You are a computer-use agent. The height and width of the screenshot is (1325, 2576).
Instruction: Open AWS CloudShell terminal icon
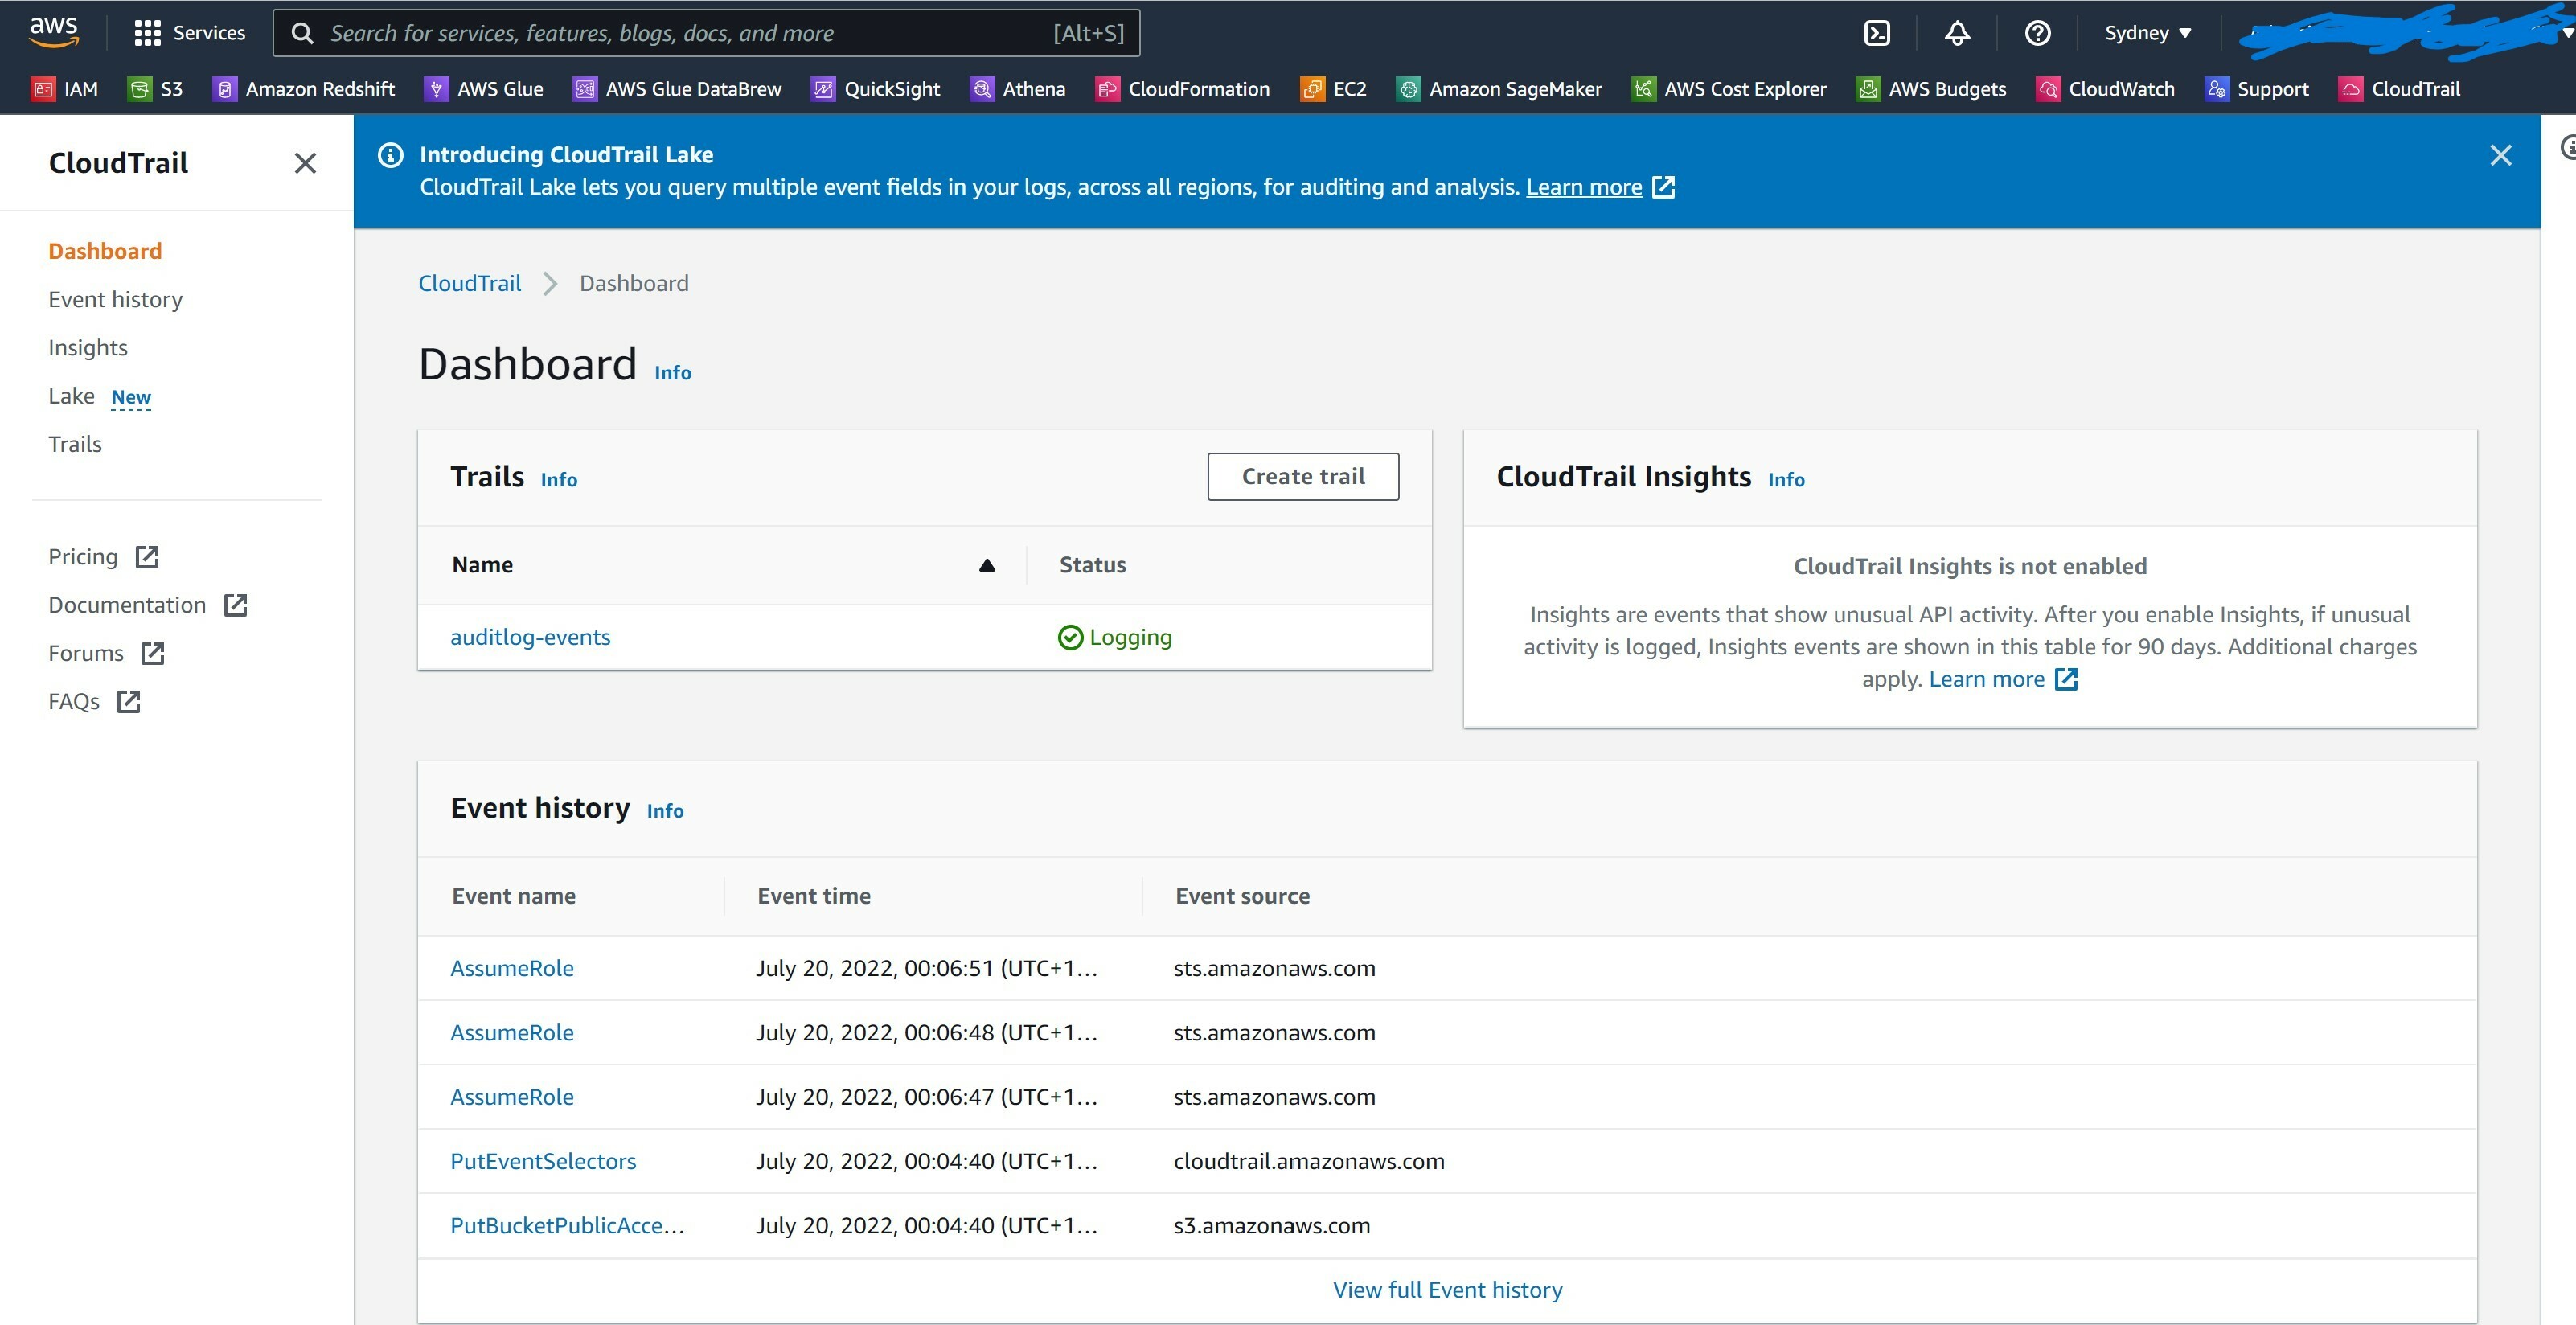pos(1877,33)
